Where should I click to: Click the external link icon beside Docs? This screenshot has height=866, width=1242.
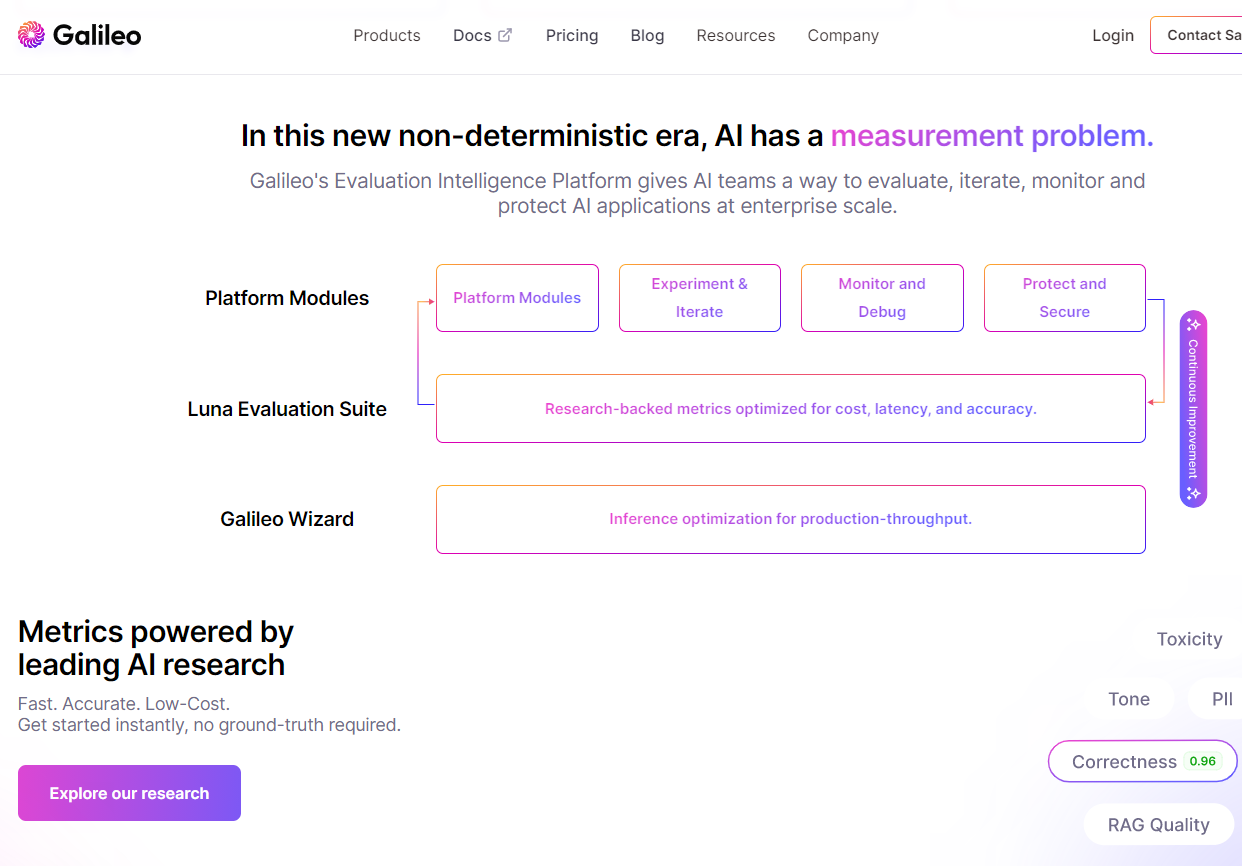pyautogui.click(x=505, y=35)
